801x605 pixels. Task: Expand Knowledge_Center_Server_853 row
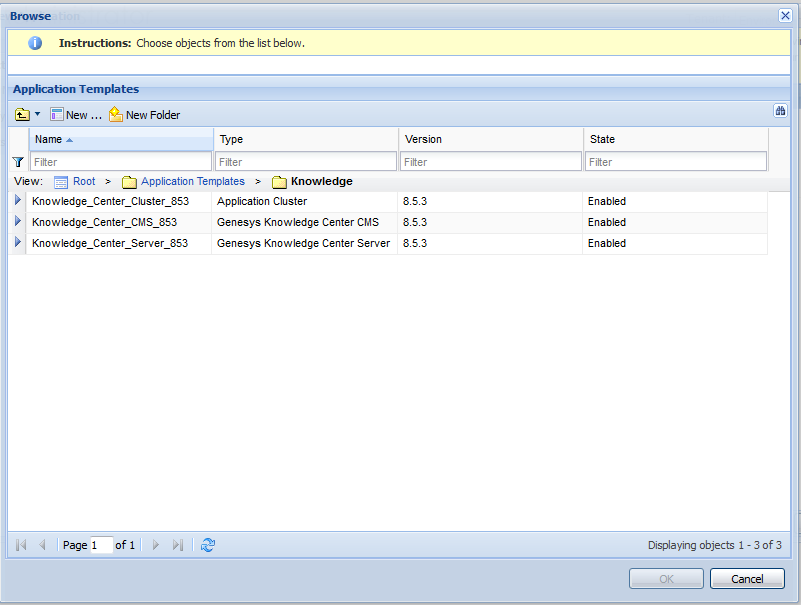(17, 243)
